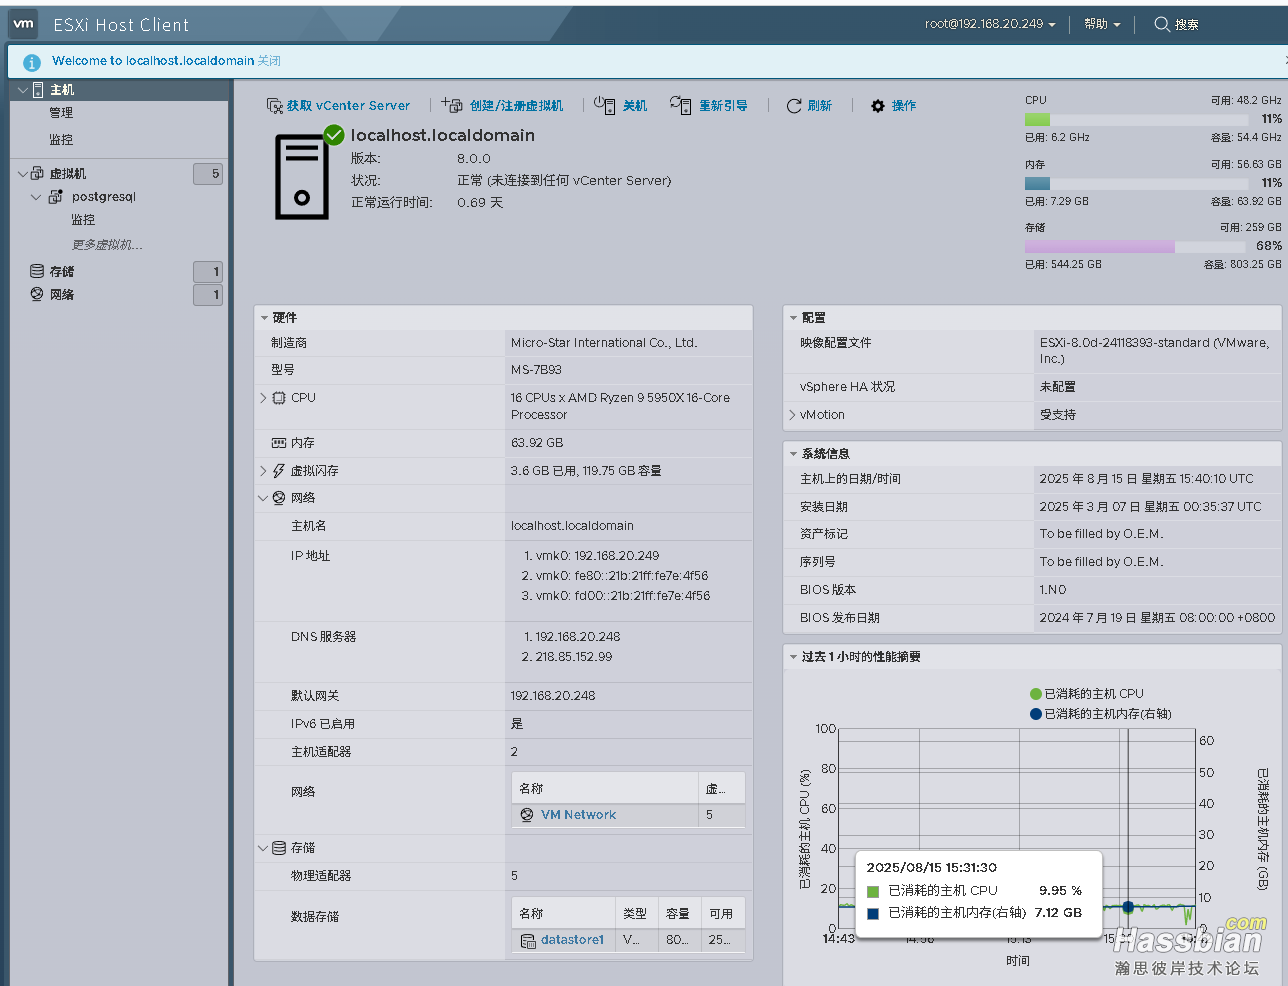Open the VM Network link
Viewport: 1288px width, 986px height.
coord(578,815)
